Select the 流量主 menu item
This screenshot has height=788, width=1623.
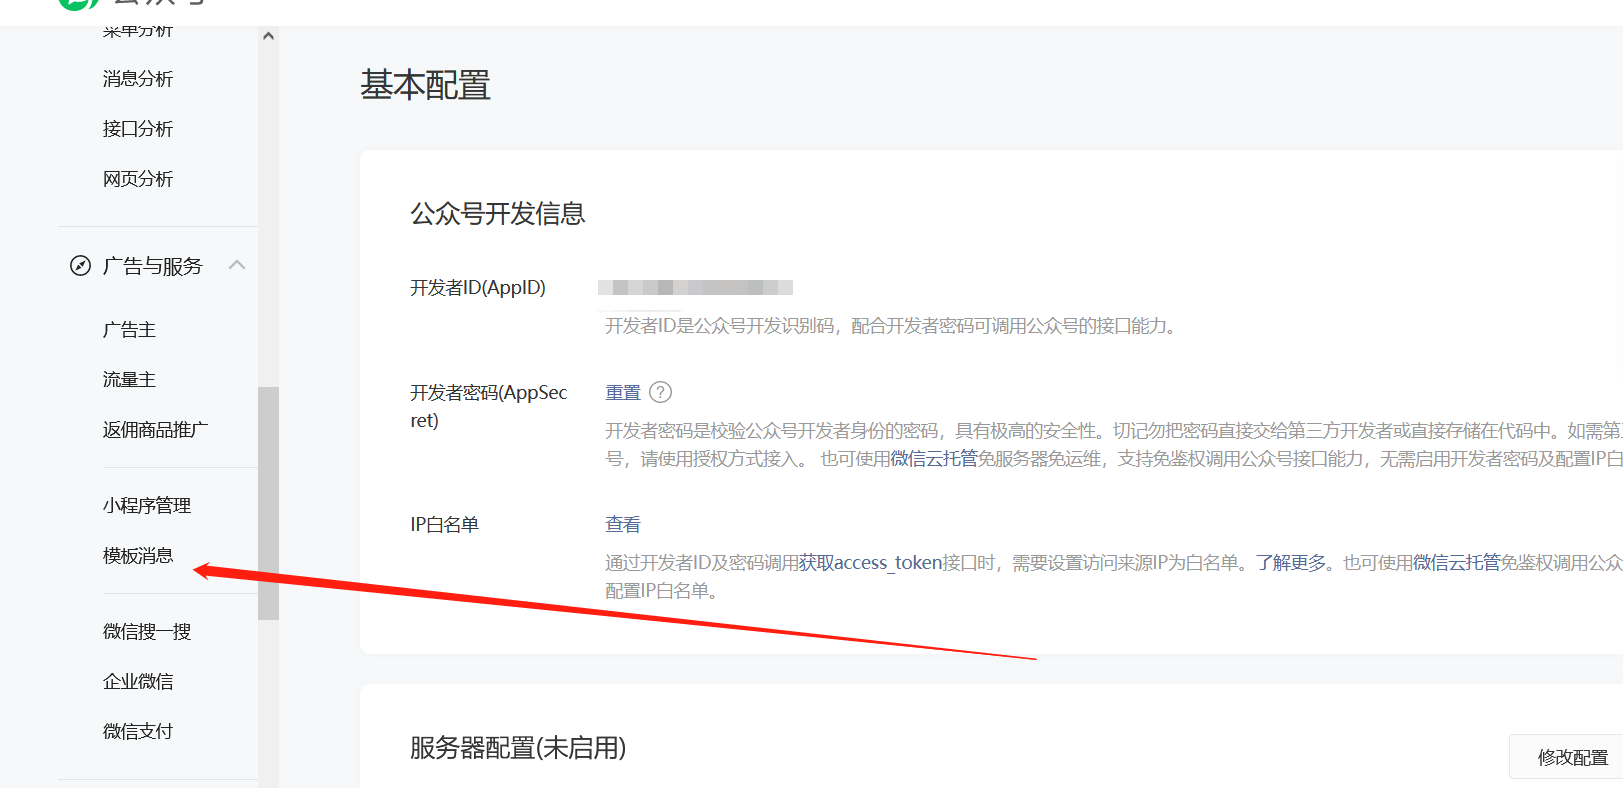coord(129,380)
